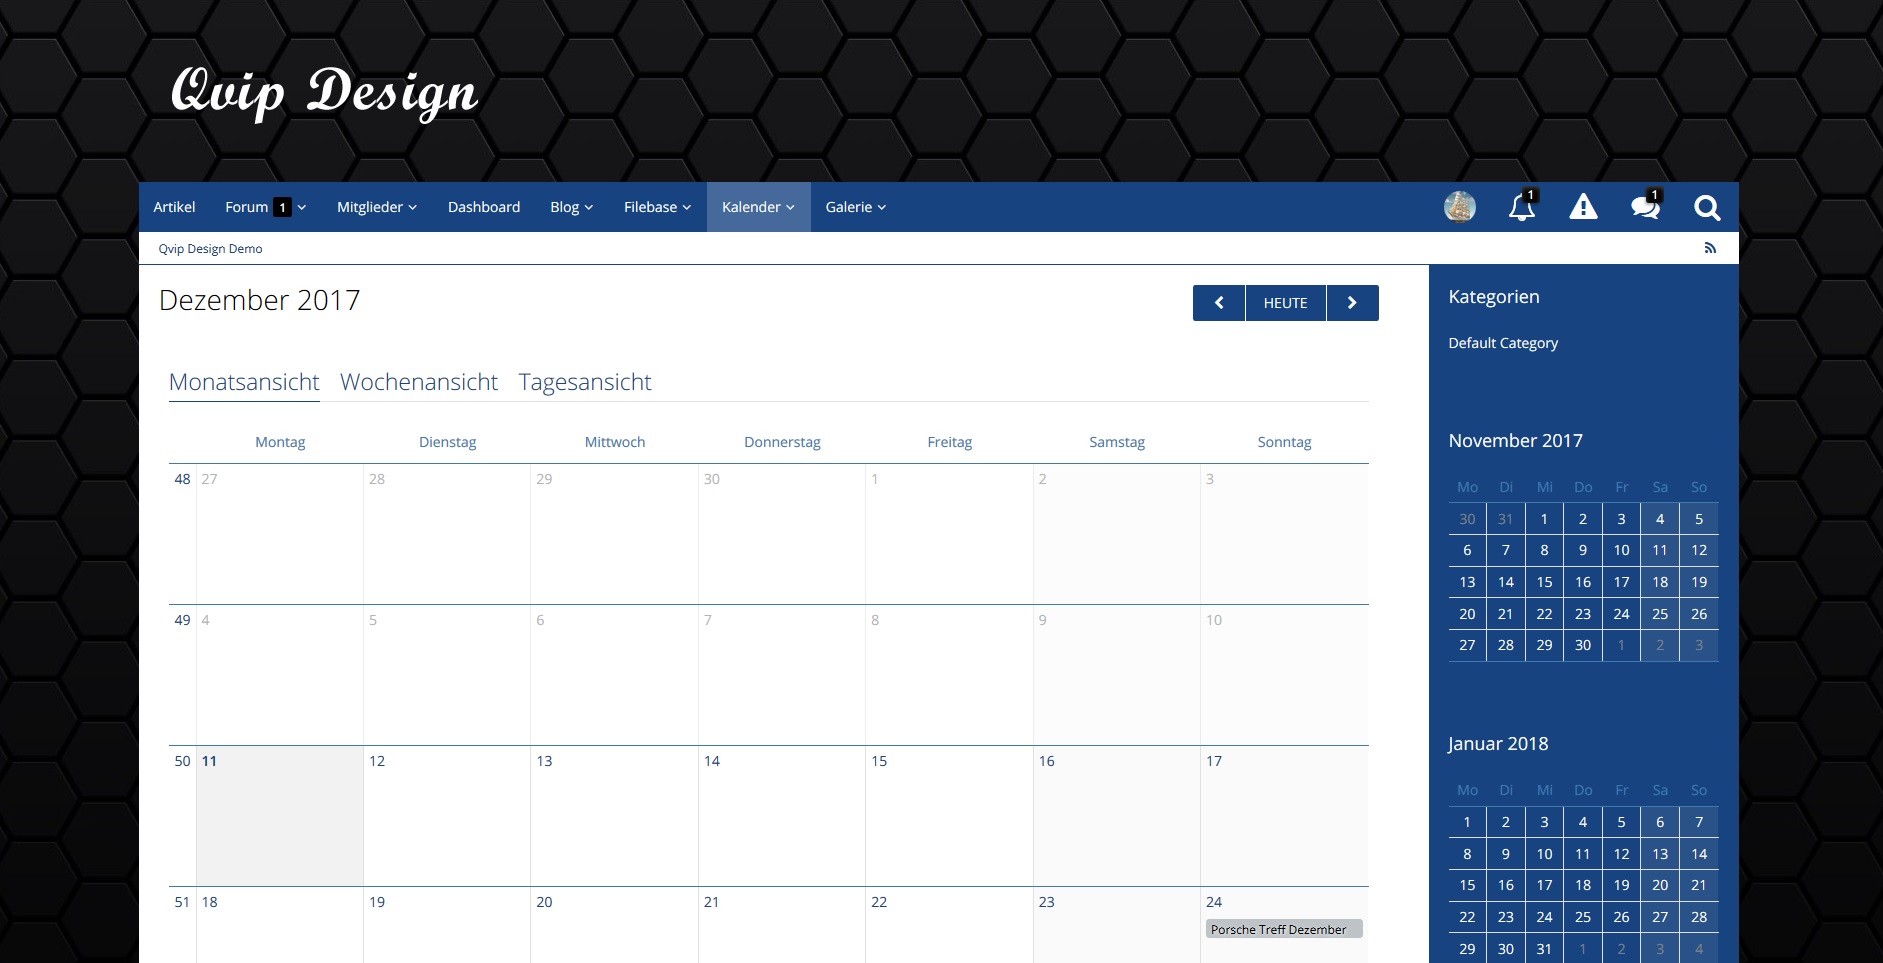The height and width of the screenshot is (963, 1883).
Task: Open notifications bell icon
Action: (x=1522, y=206)
